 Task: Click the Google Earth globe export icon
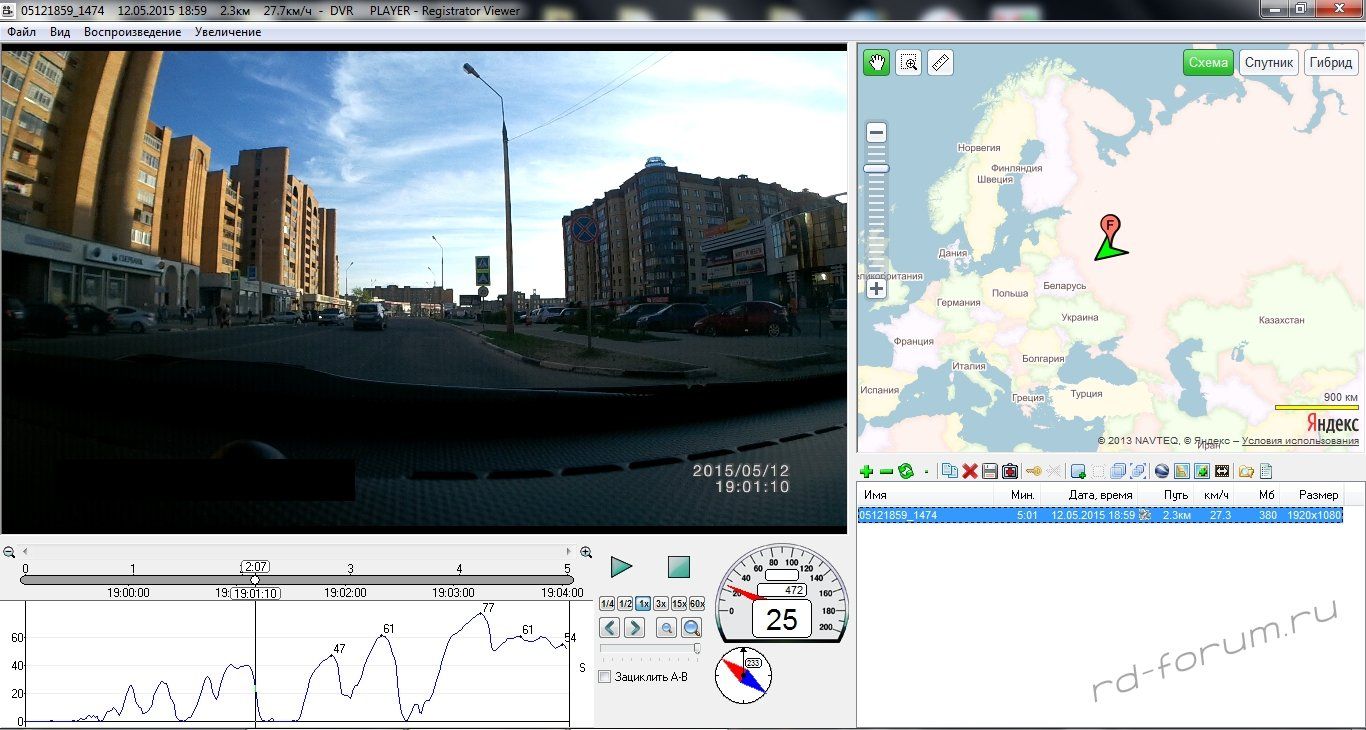tap(1161, 471)
